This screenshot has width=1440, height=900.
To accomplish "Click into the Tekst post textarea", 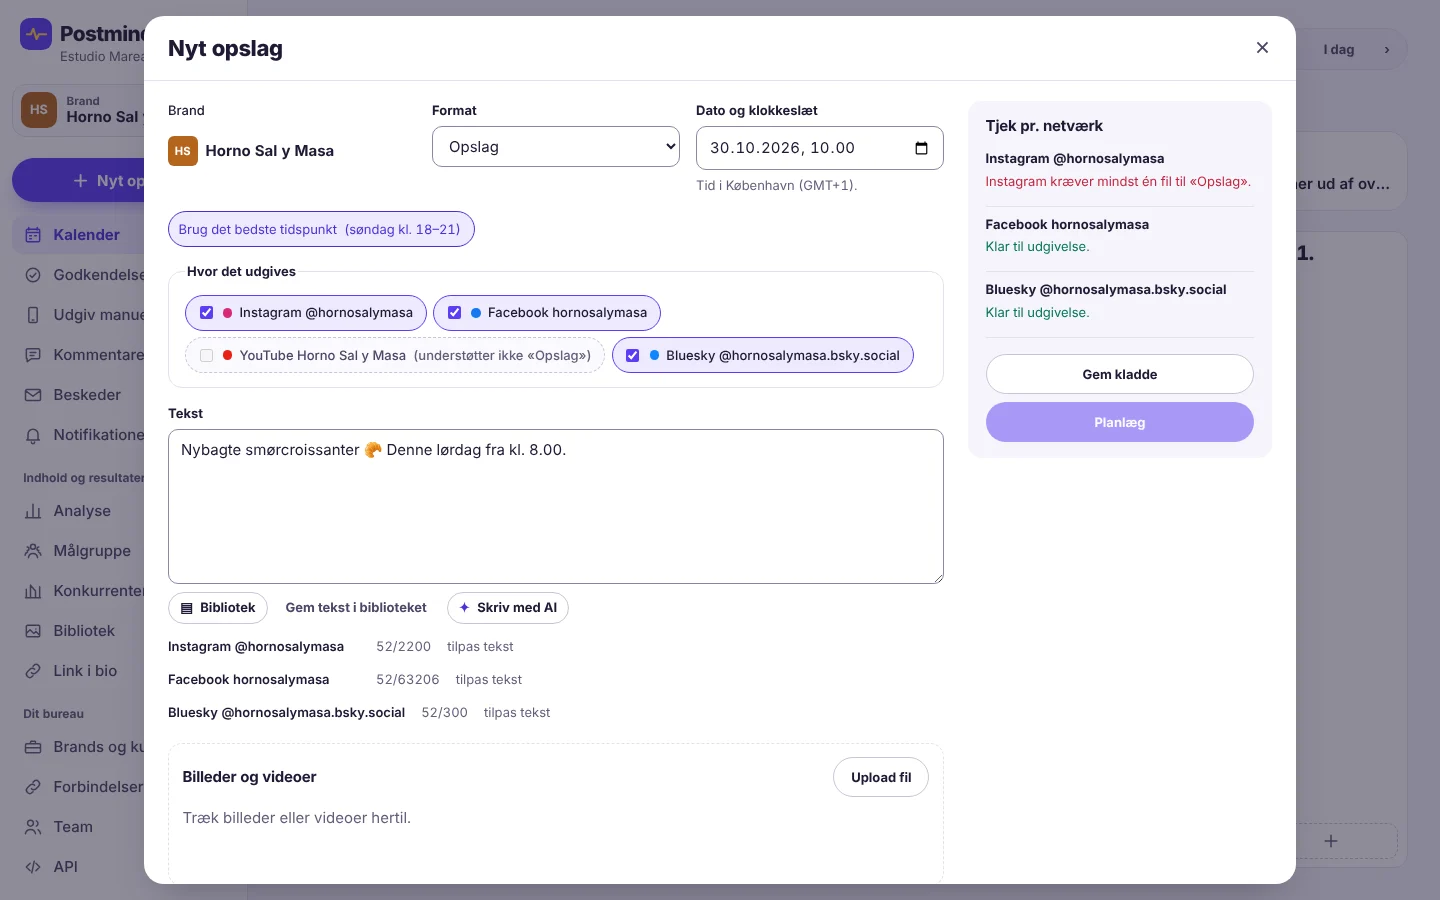I will (x=556, y=506).
